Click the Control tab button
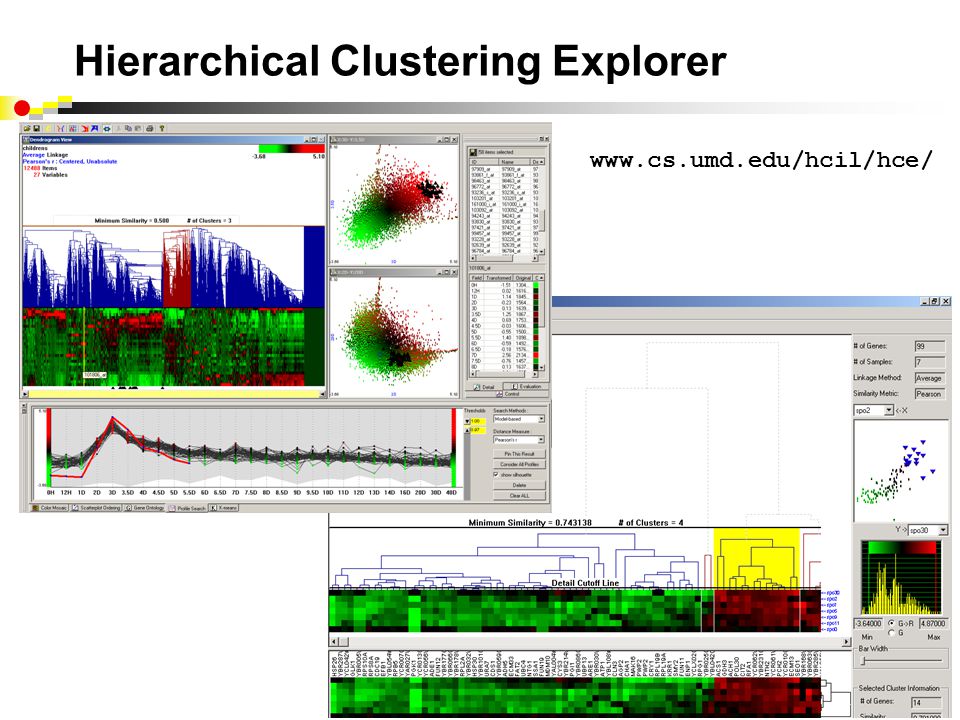Screen dimensions: 960x720 (508, 394)
